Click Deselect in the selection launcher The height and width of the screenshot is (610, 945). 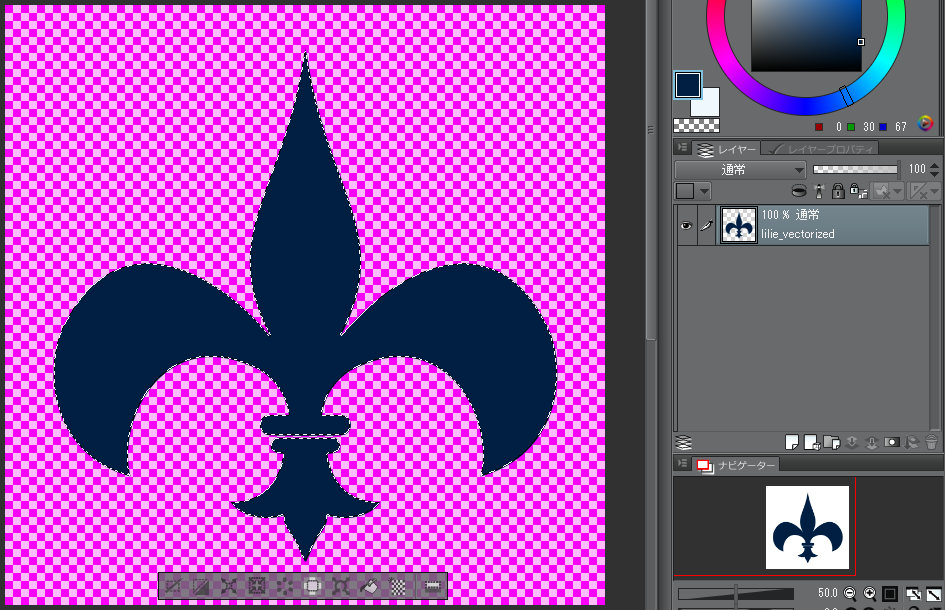(174, 586)
